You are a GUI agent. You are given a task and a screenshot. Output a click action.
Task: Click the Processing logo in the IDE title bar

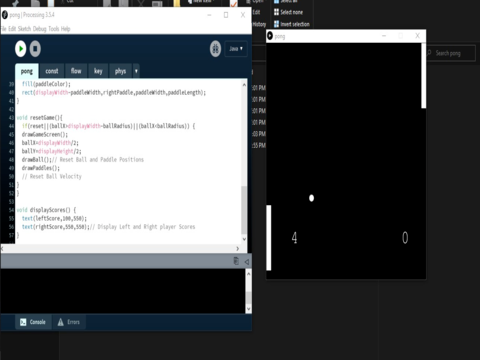pyautogui.click(x=5, y=15)
